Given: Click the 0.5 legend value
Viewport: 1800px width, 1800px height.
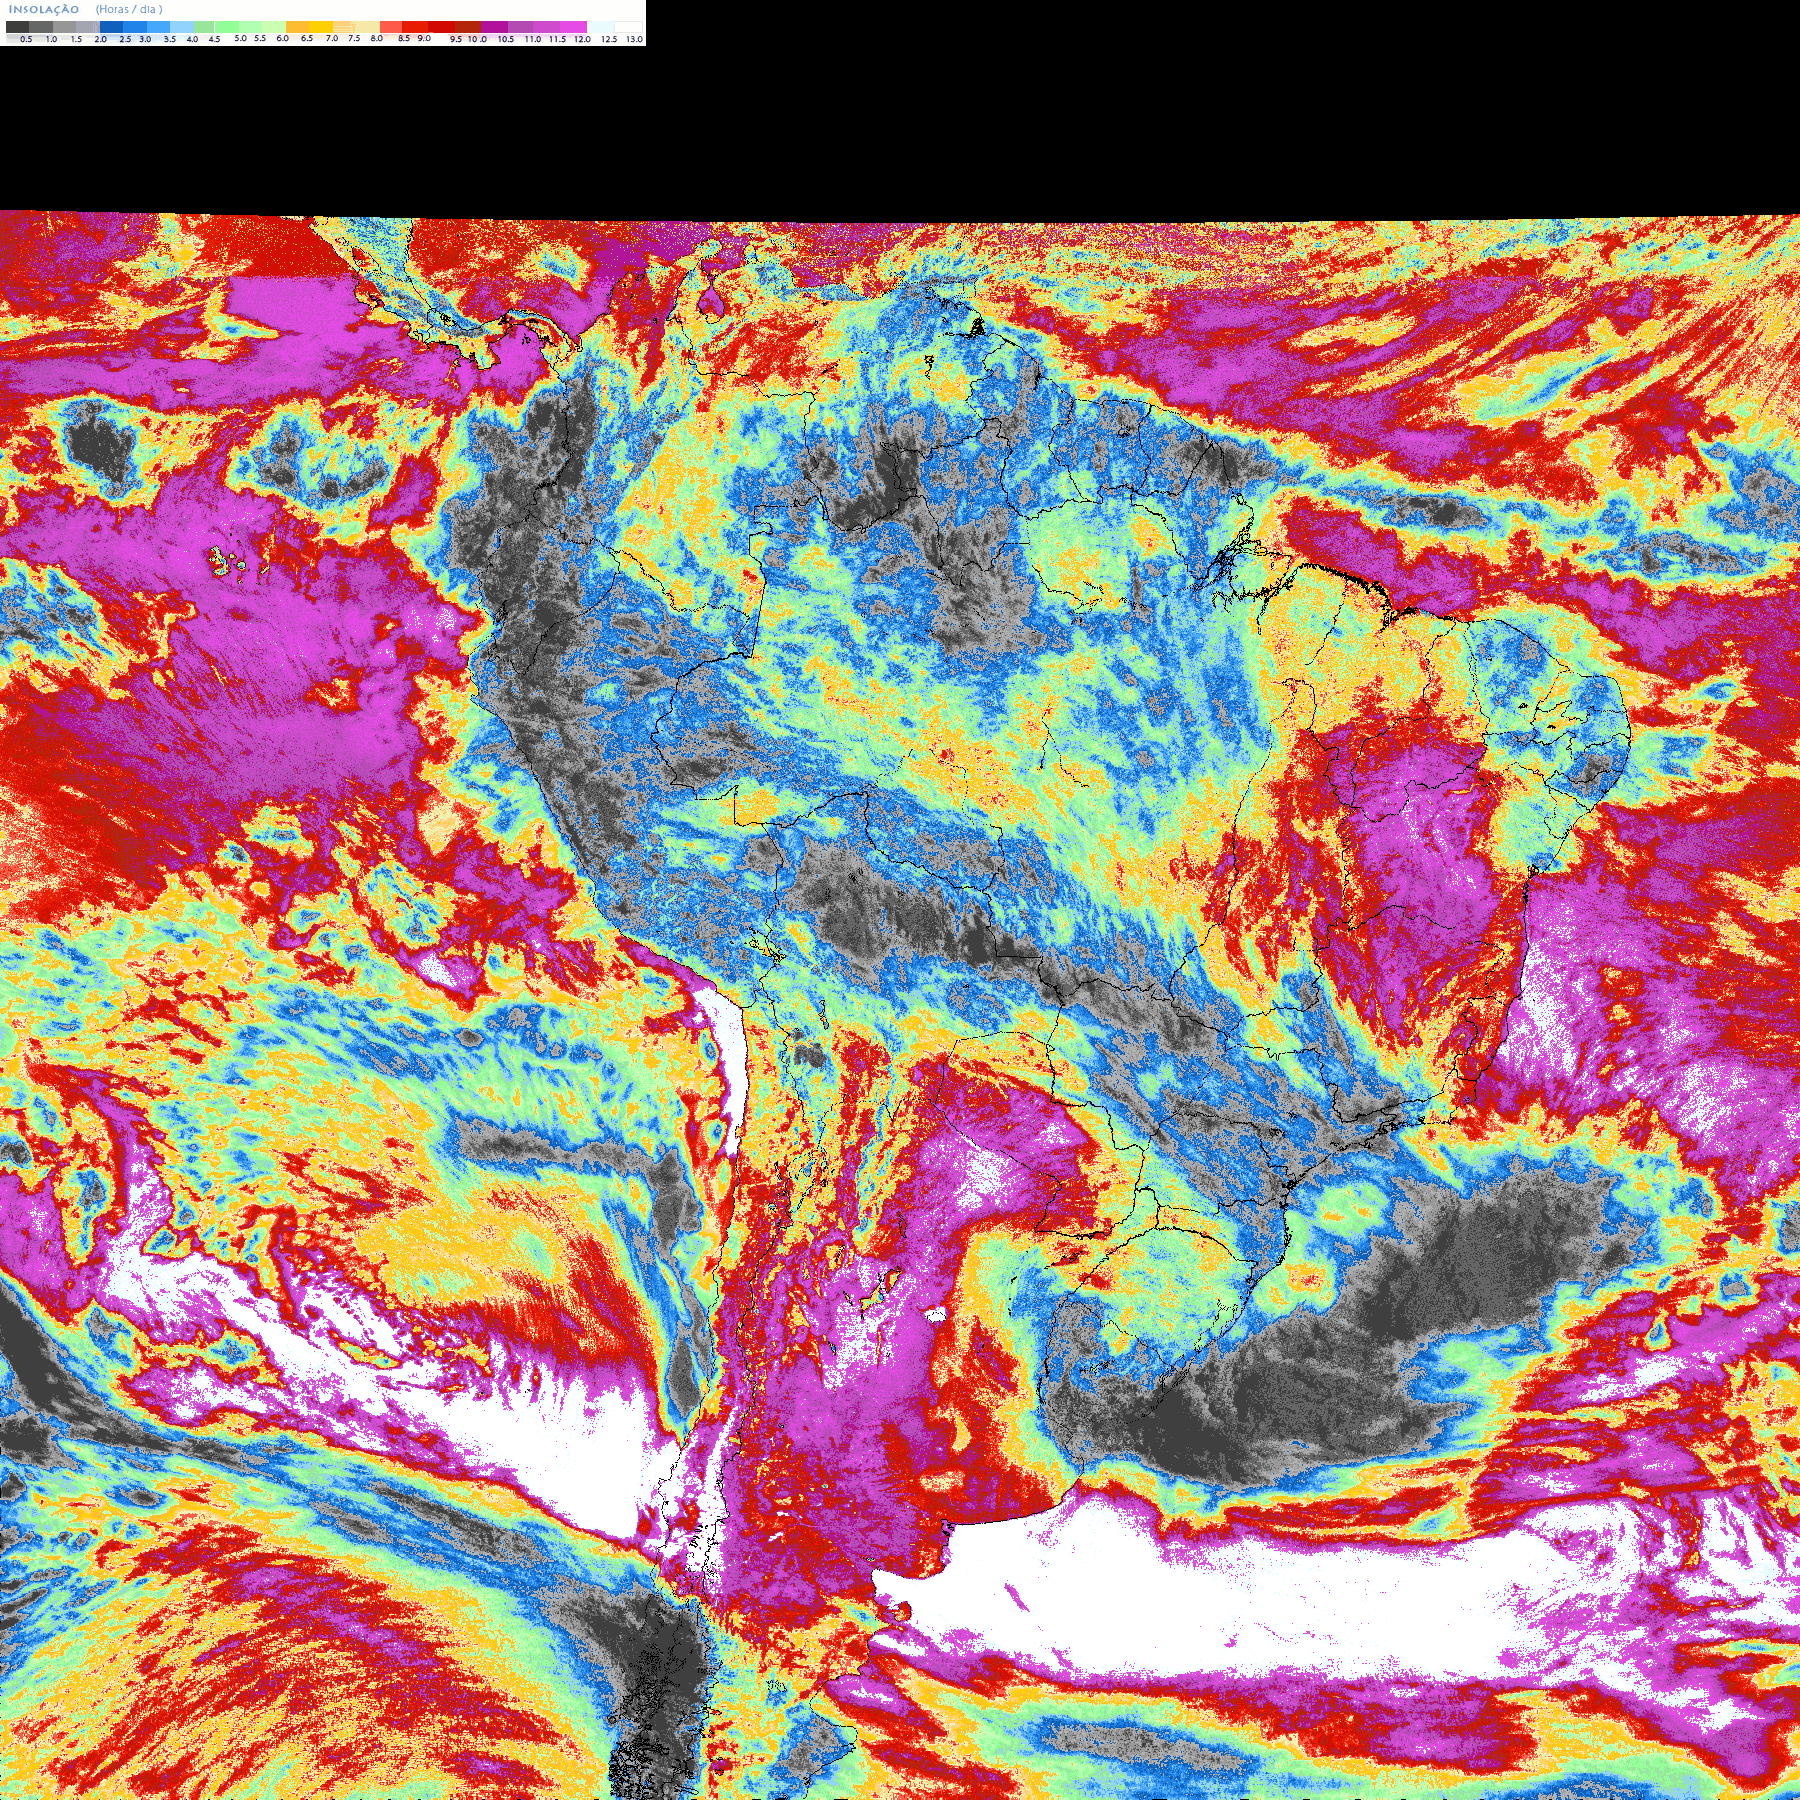Looking at the screenshot, I should (26, 39).
